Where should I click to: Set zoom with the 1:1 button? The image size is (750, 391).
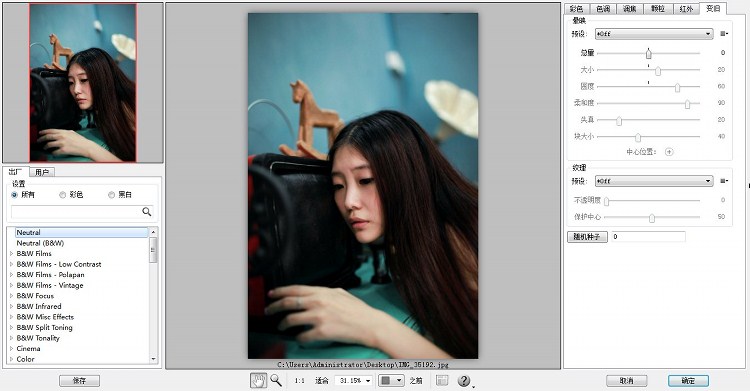pyautogui.click(x=299, y=380)
